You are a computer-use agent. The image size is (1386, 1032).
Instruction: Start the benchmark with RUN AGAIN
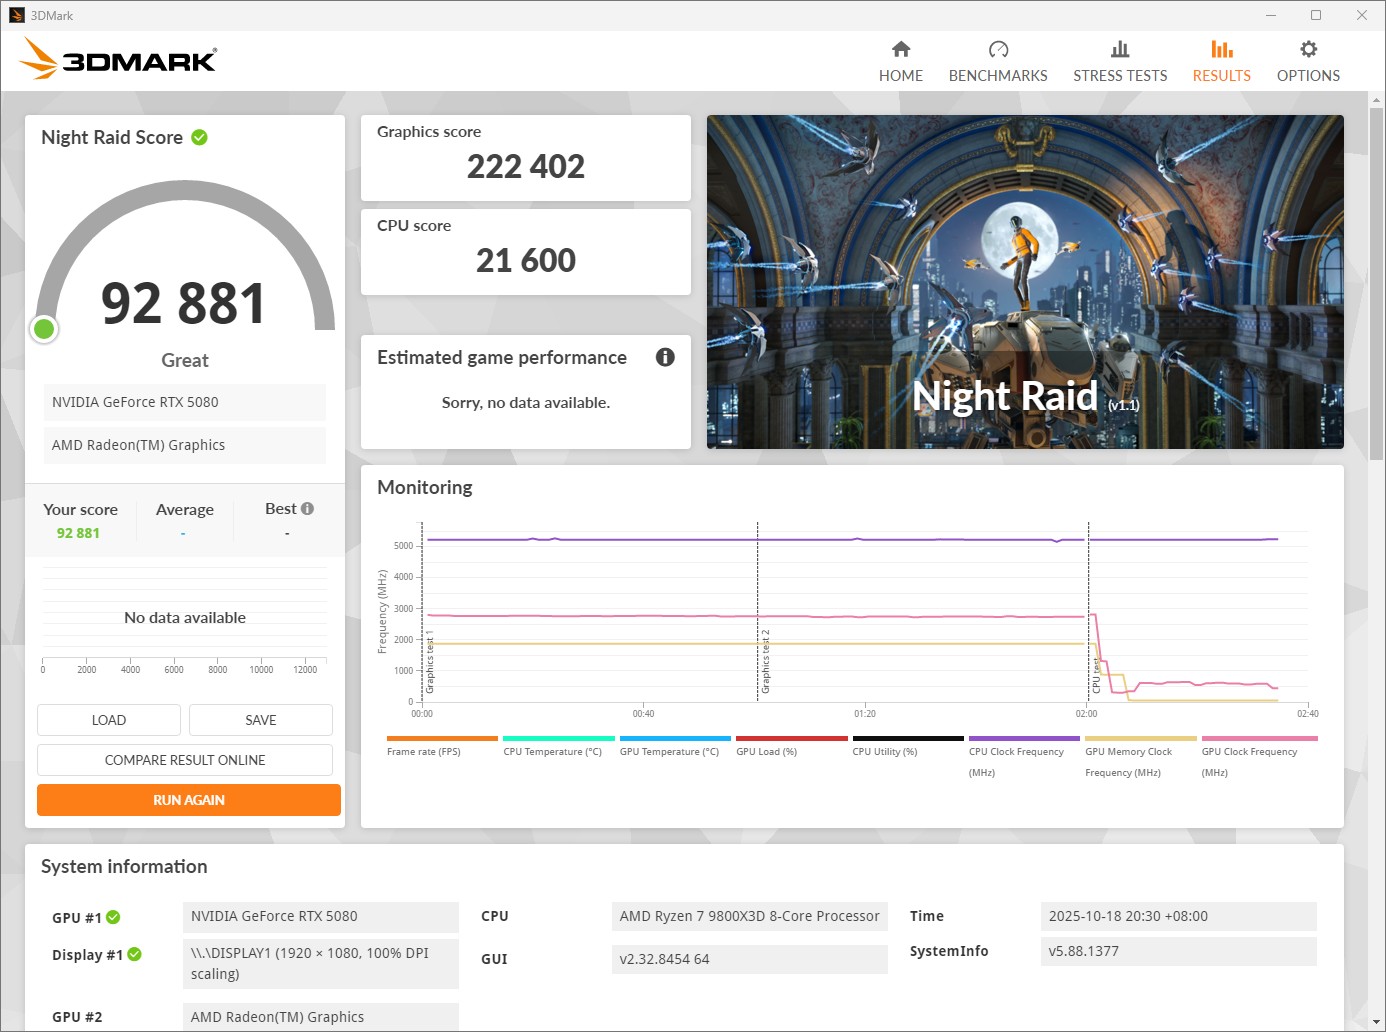click(x=188, y=800)
